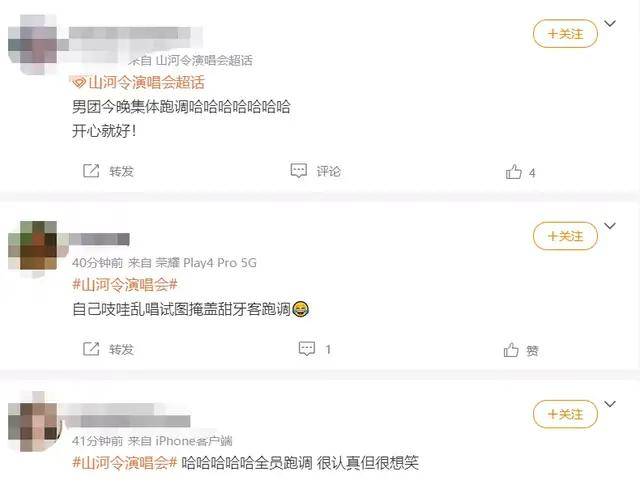Click repost icon on second post
The width and height of the screenshot is (640, 493).
coord(91,349)
